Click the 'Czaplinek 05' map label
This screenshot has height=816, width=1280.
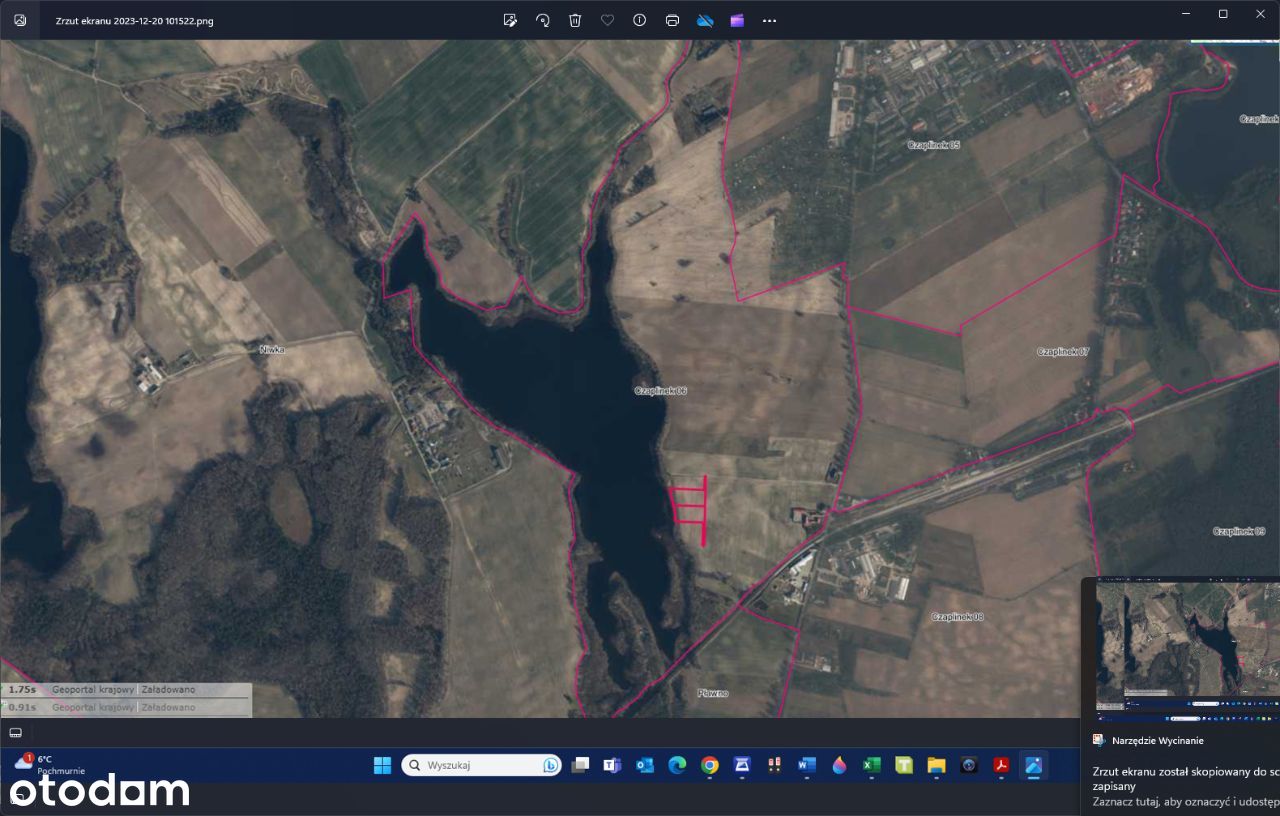[x=933, y=145]
